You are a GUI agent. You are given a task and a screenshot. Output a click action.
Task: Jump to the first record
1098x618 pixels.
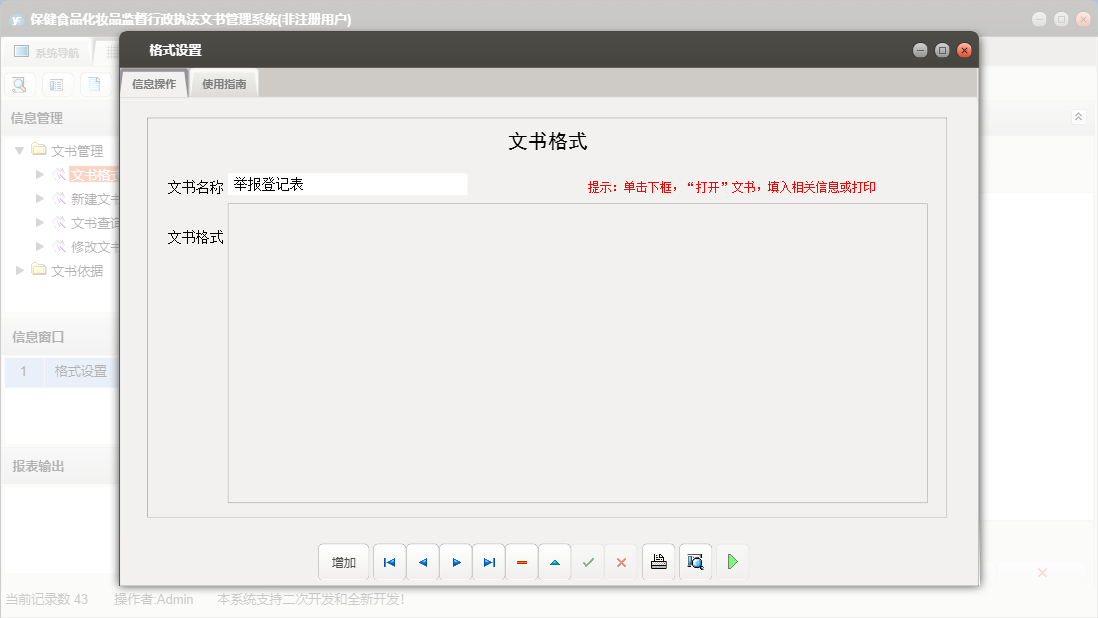pos(389,562)
